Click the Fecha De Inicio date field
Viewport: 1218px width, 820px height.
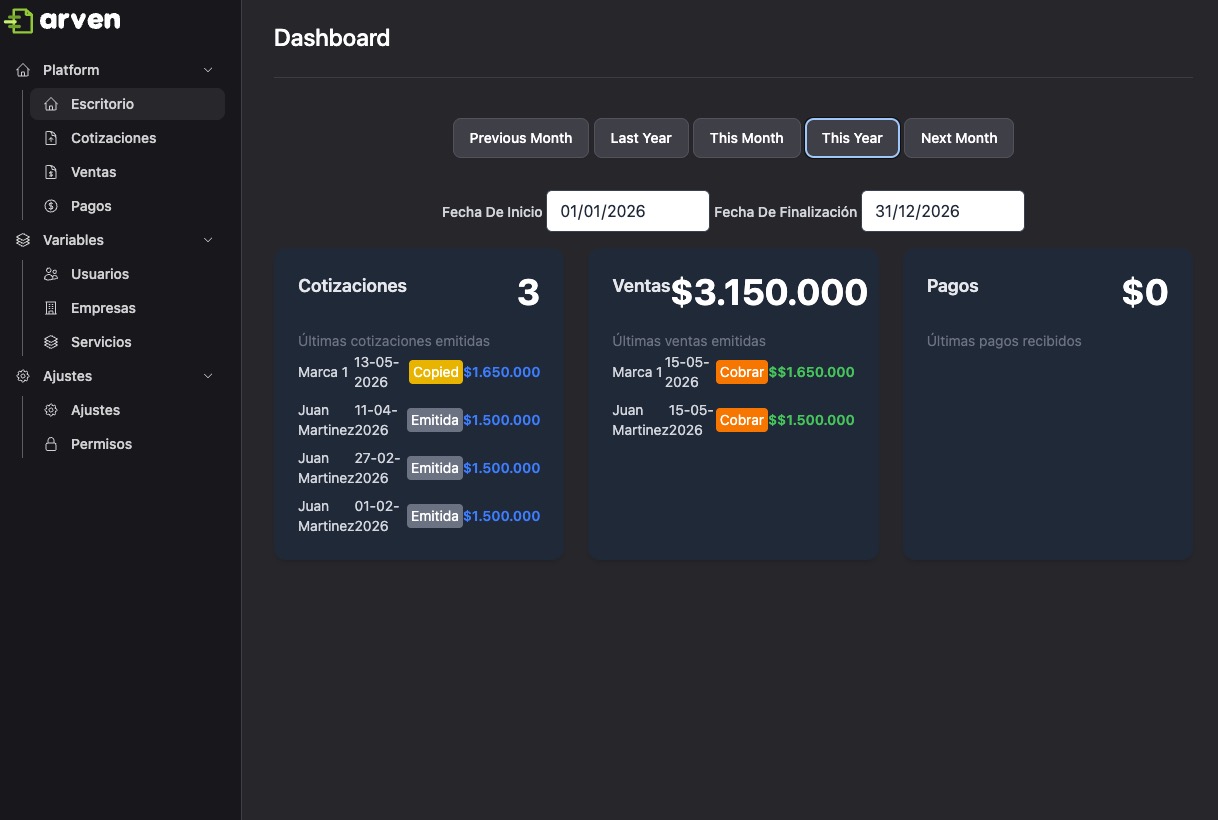pyautogui.click(x=628, y=211)
